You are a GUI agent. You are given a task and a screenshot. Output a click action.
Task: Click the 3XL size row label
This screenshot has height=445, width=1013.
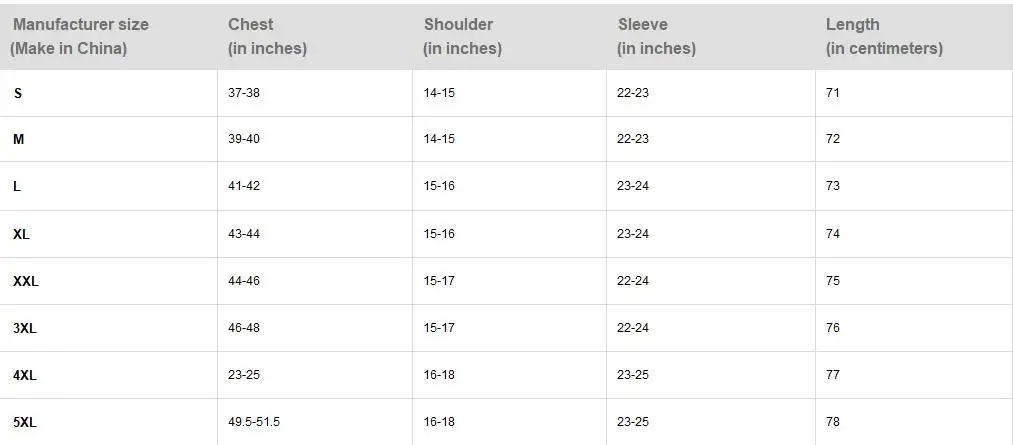pos(25,328)
